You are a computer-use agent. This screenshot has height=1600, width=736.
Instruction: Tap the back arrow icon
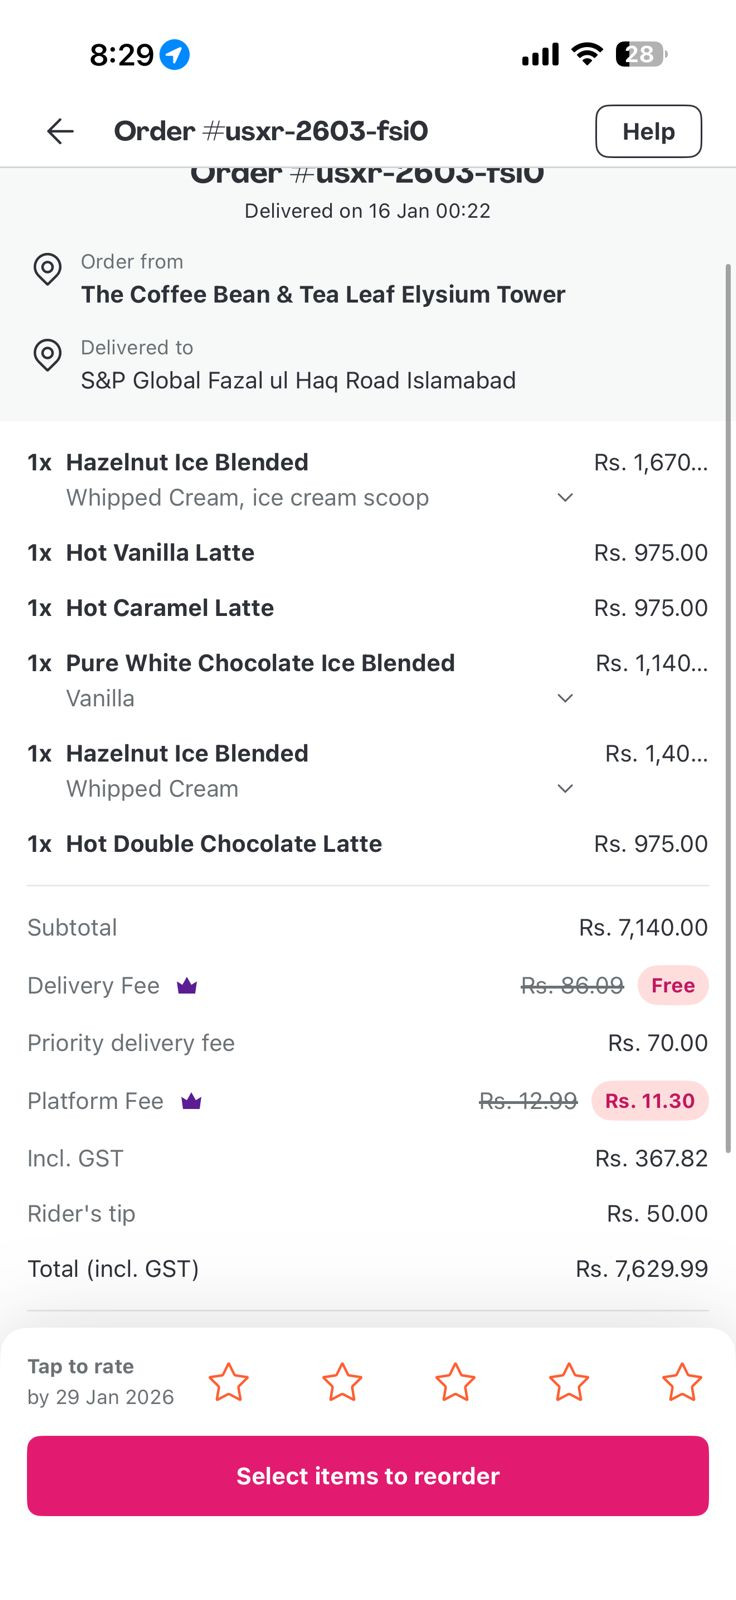coord(60,131)
